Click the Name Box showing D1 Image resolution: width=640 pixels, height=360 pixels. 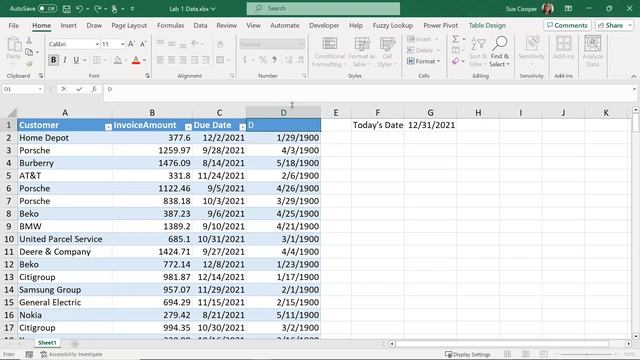point(22,89)
